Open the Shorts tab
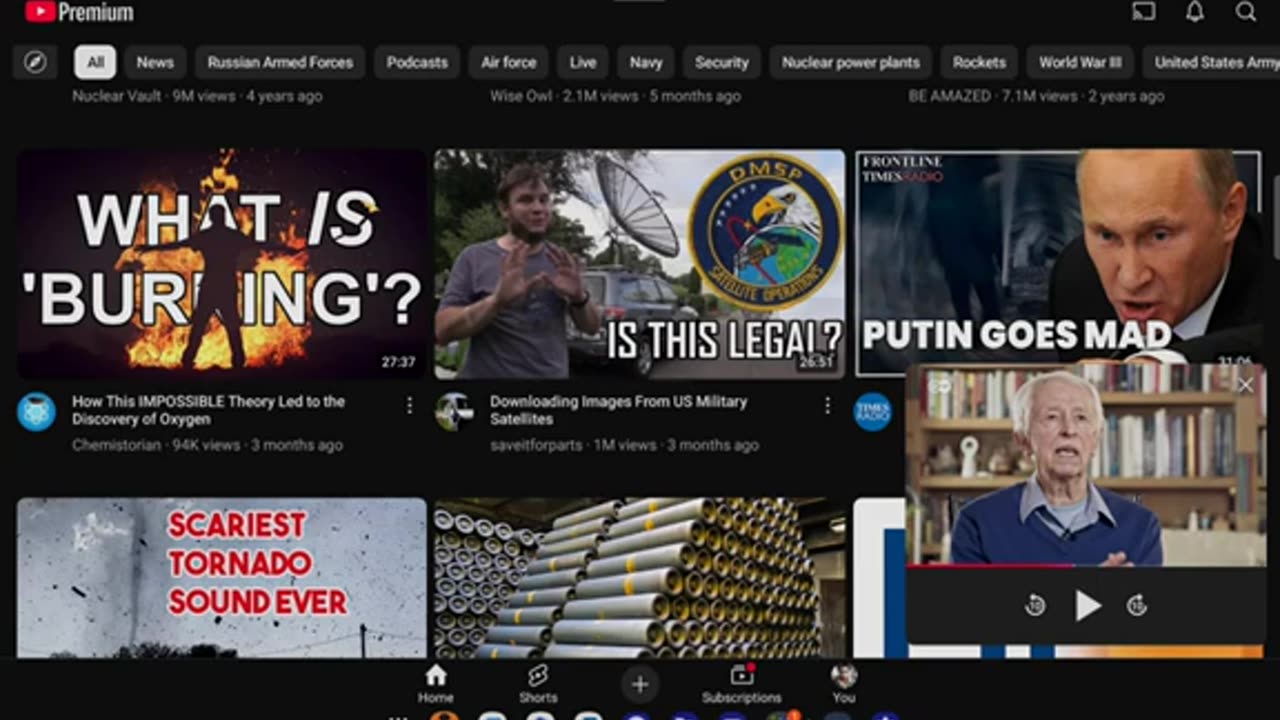This screenshot has height=720, width=1280. 538,684
